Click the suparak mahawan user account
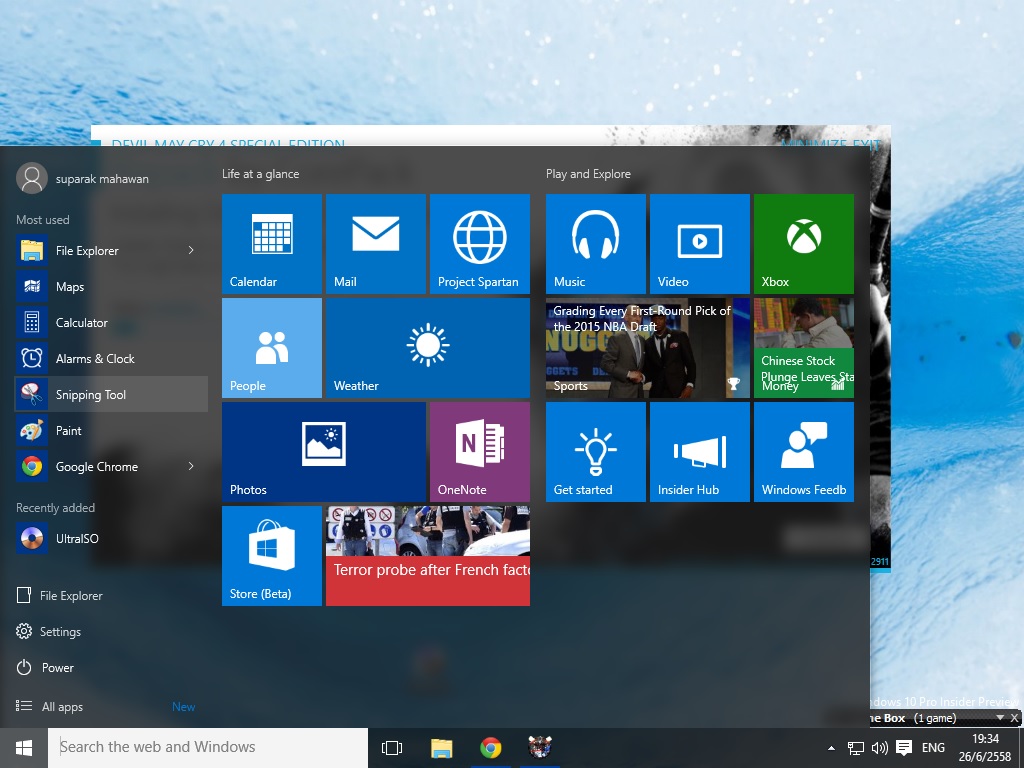This screenshot has width=1024, height=768. [83, 178]
